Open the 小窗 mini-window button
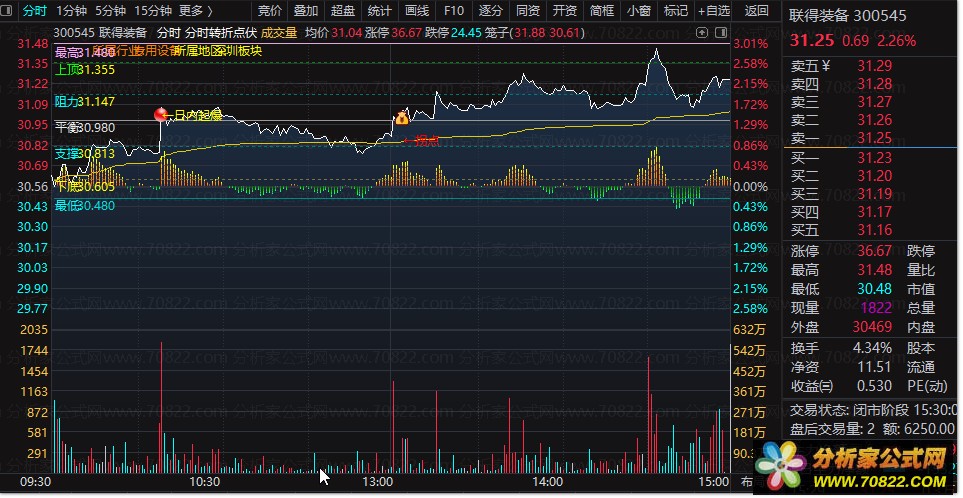Screen dimensions: 963x498 click(639, 10)
